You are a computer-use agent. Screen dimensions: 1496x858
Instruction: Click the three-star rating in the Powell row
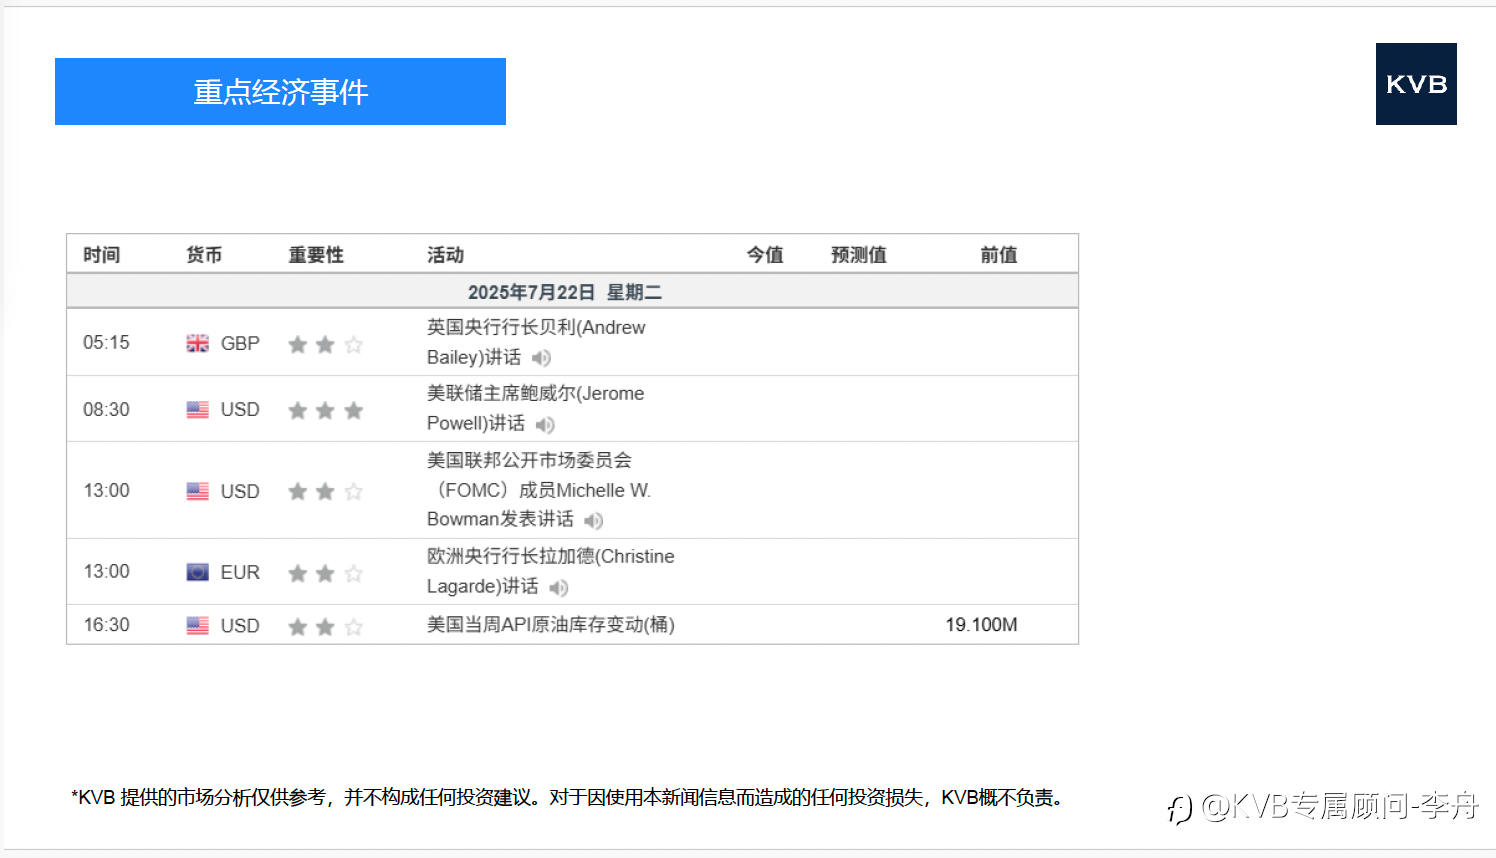click(x=325, y=410)
